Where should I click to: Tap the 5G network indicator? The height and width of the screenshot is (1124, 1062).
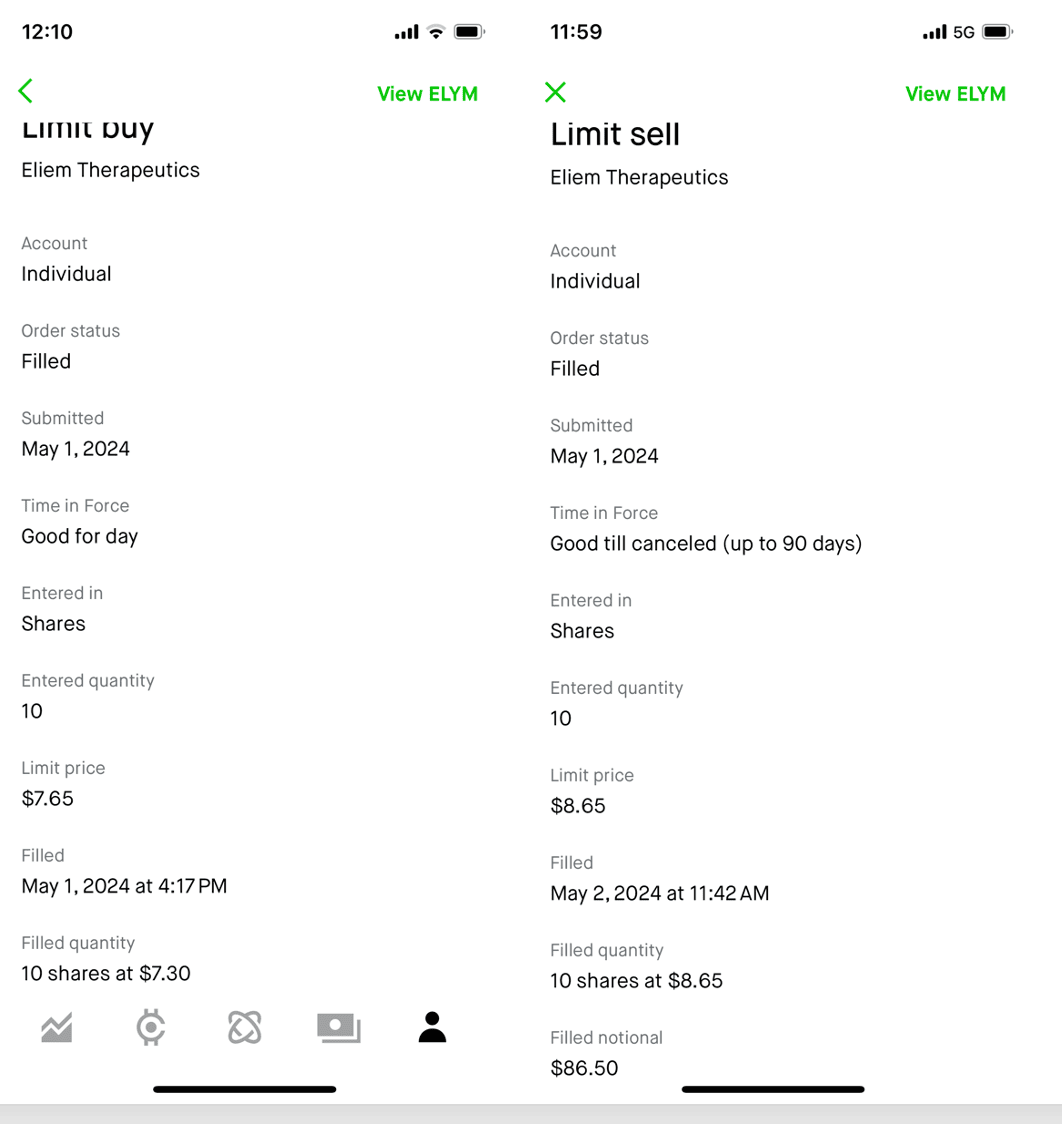tap(963, 32)
